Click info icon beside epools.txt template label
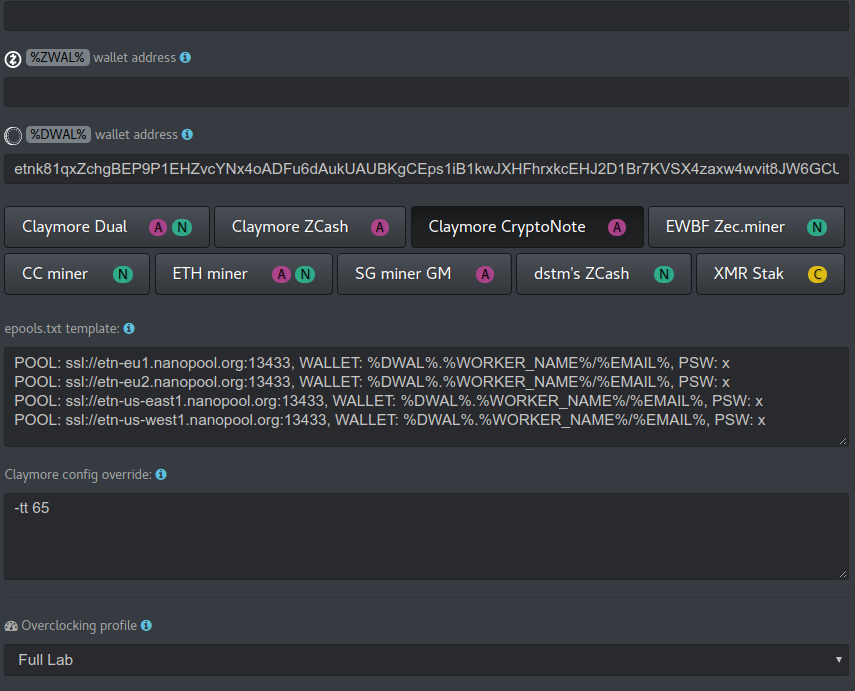 point(129,328)
